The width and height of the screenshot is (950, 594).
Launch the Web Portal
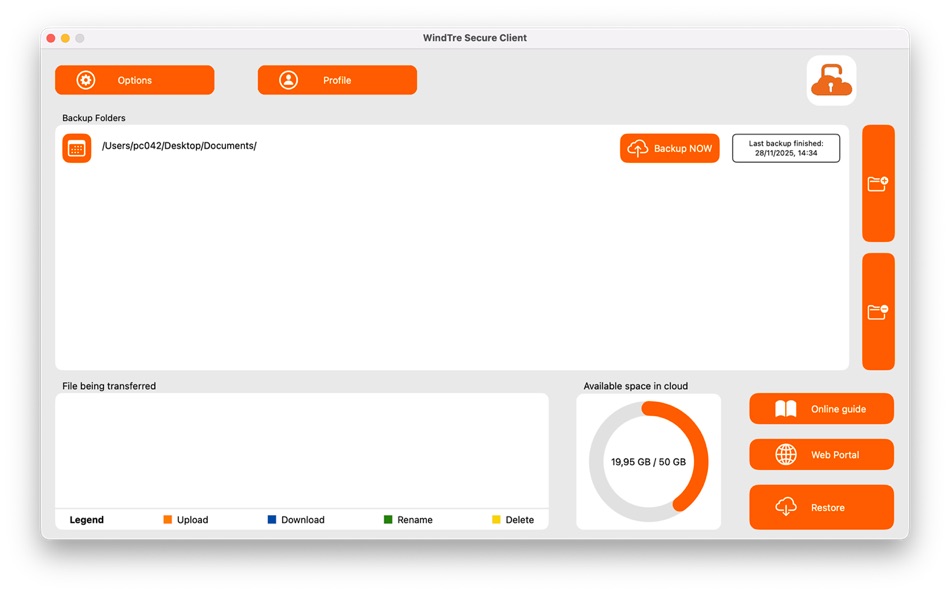pos(821,454)
